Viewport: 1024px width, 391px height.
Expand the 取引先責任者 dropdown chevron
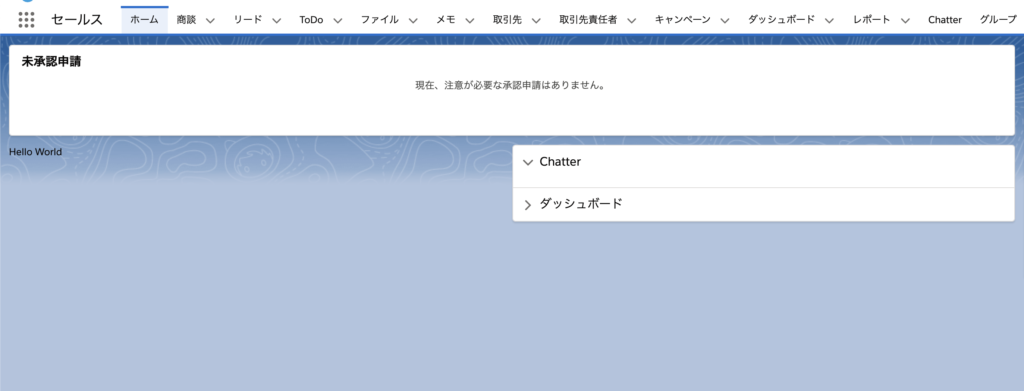(x=632, y=20)
